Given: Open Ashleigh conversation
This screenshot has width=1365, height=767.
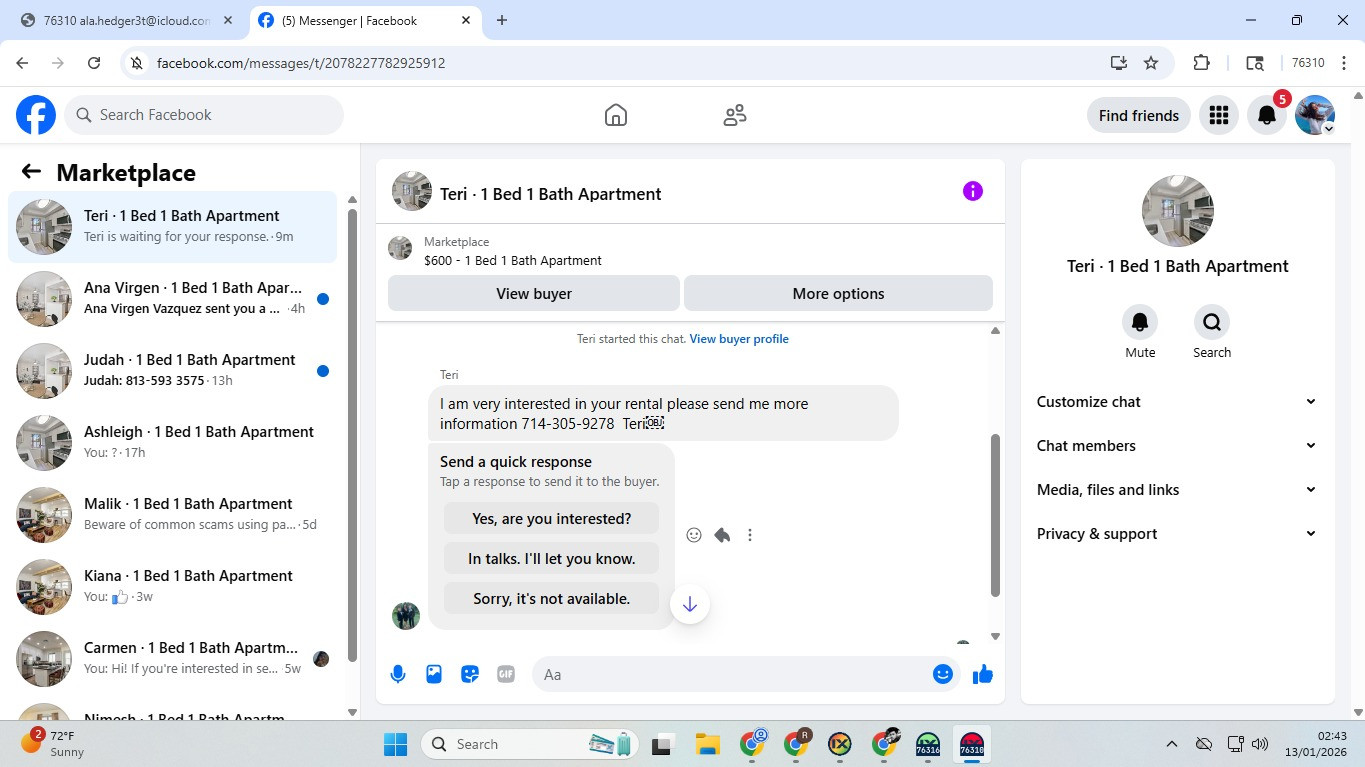Looking at the screenshot, I should point(172,443).
